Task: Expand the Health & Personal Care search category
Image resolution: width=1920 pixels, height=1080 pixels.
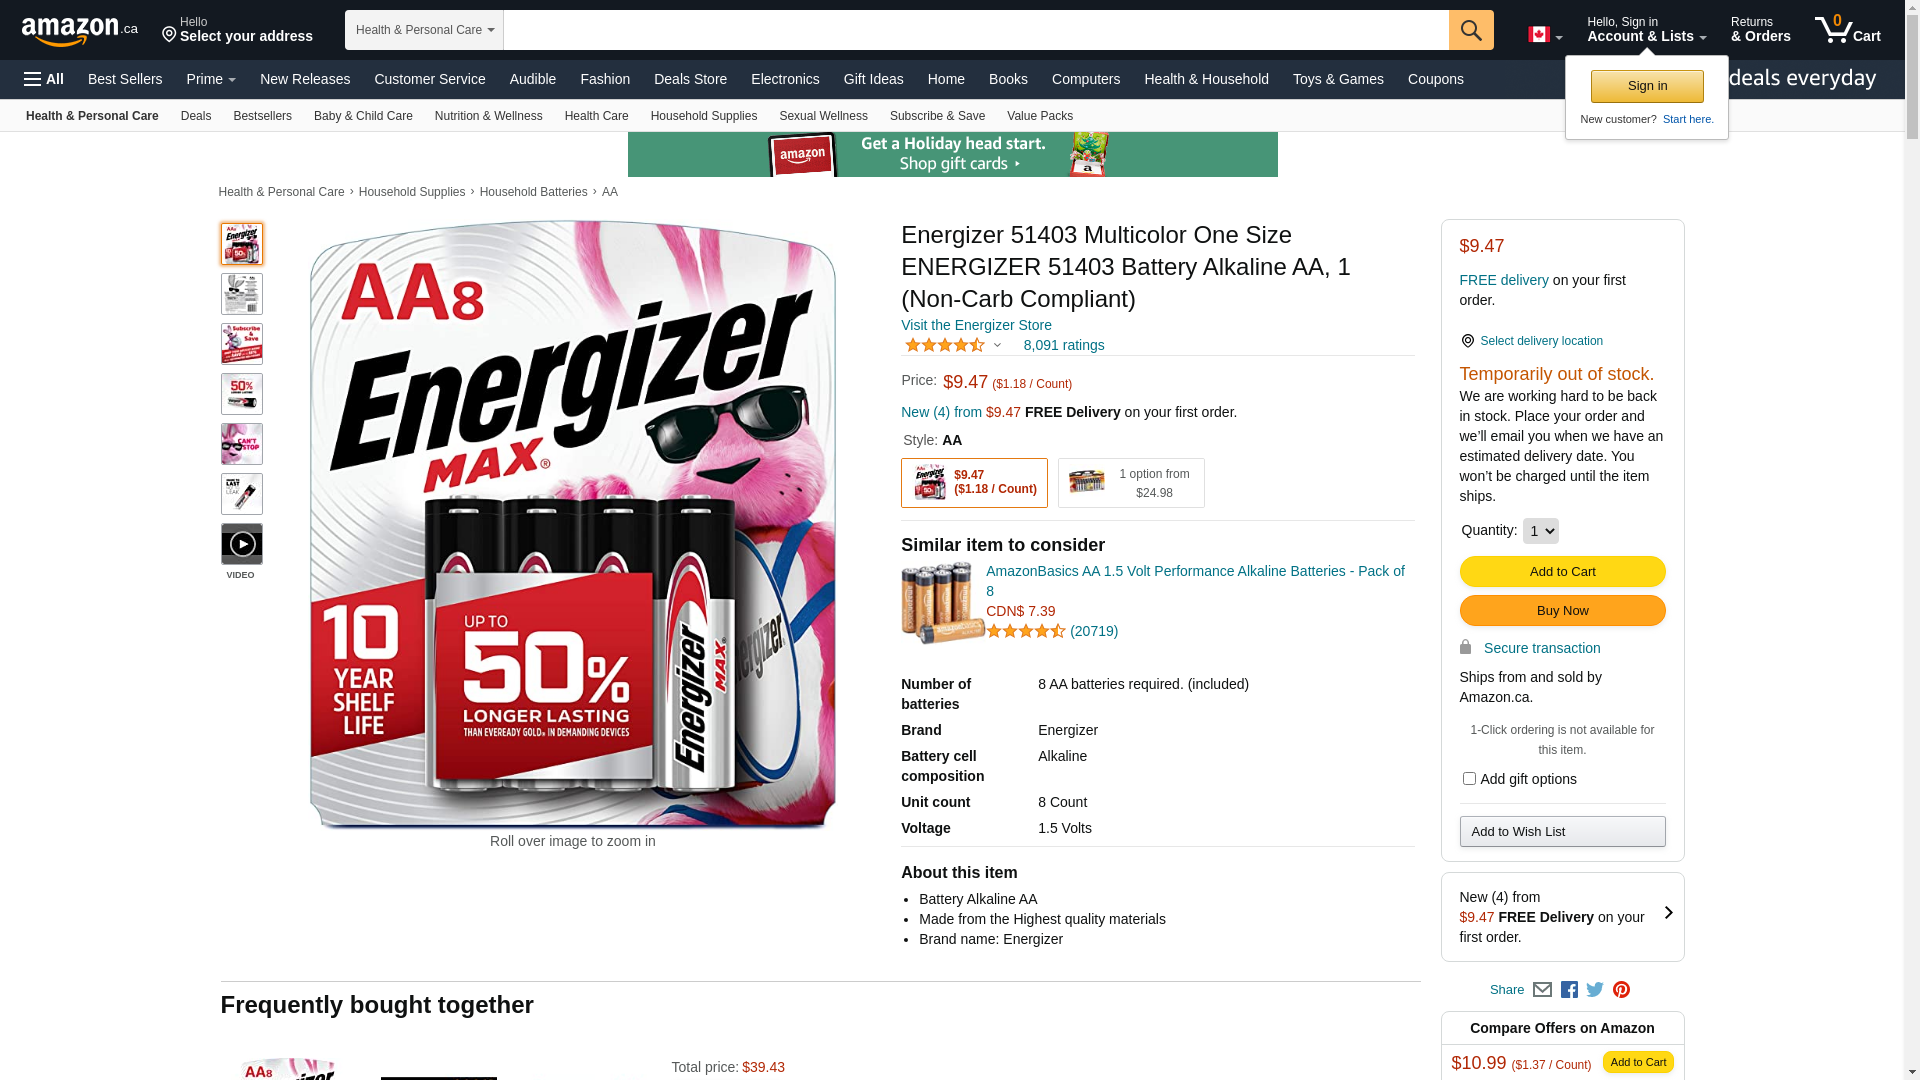Action: click(x=424, y=30)
